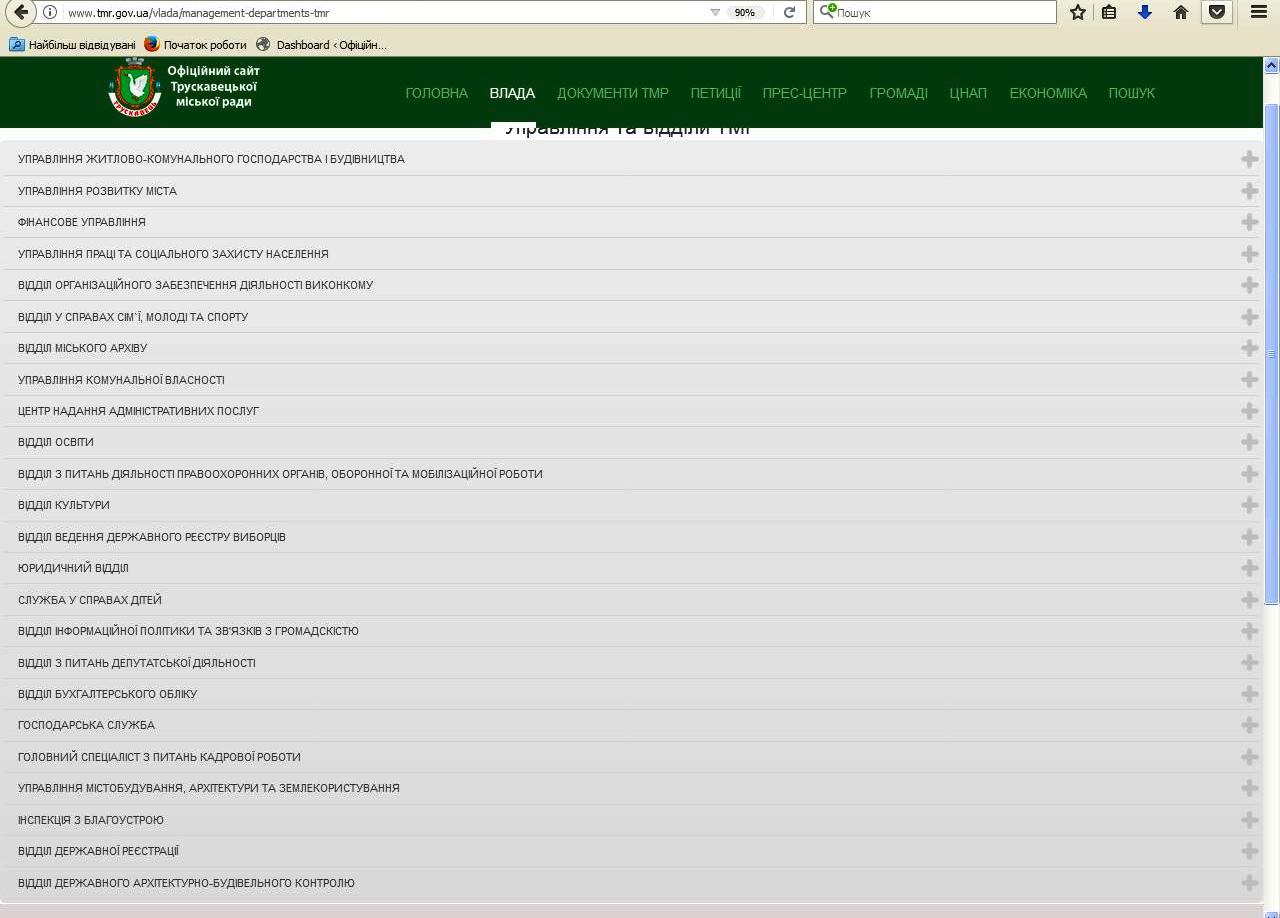
Task: Go to the browser home page icon
Action: pyautogui.click(x=1181, y=13)
